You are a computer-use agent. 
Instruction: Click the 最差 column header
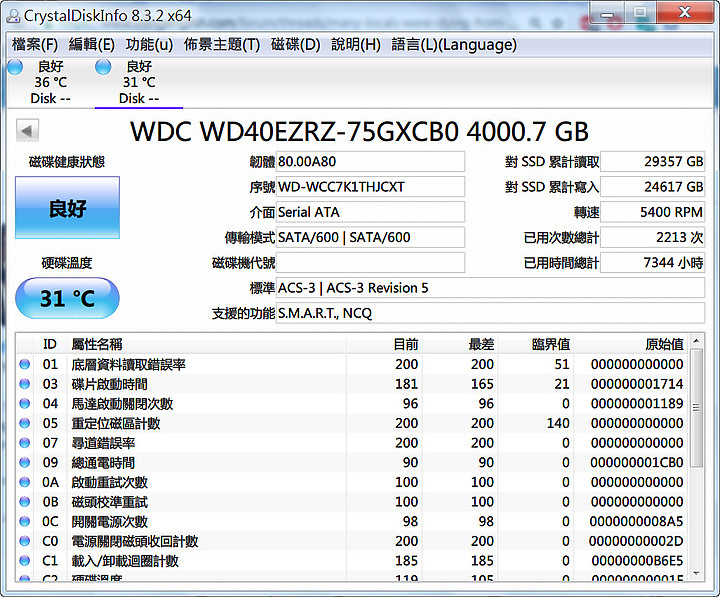coord(461,344)
